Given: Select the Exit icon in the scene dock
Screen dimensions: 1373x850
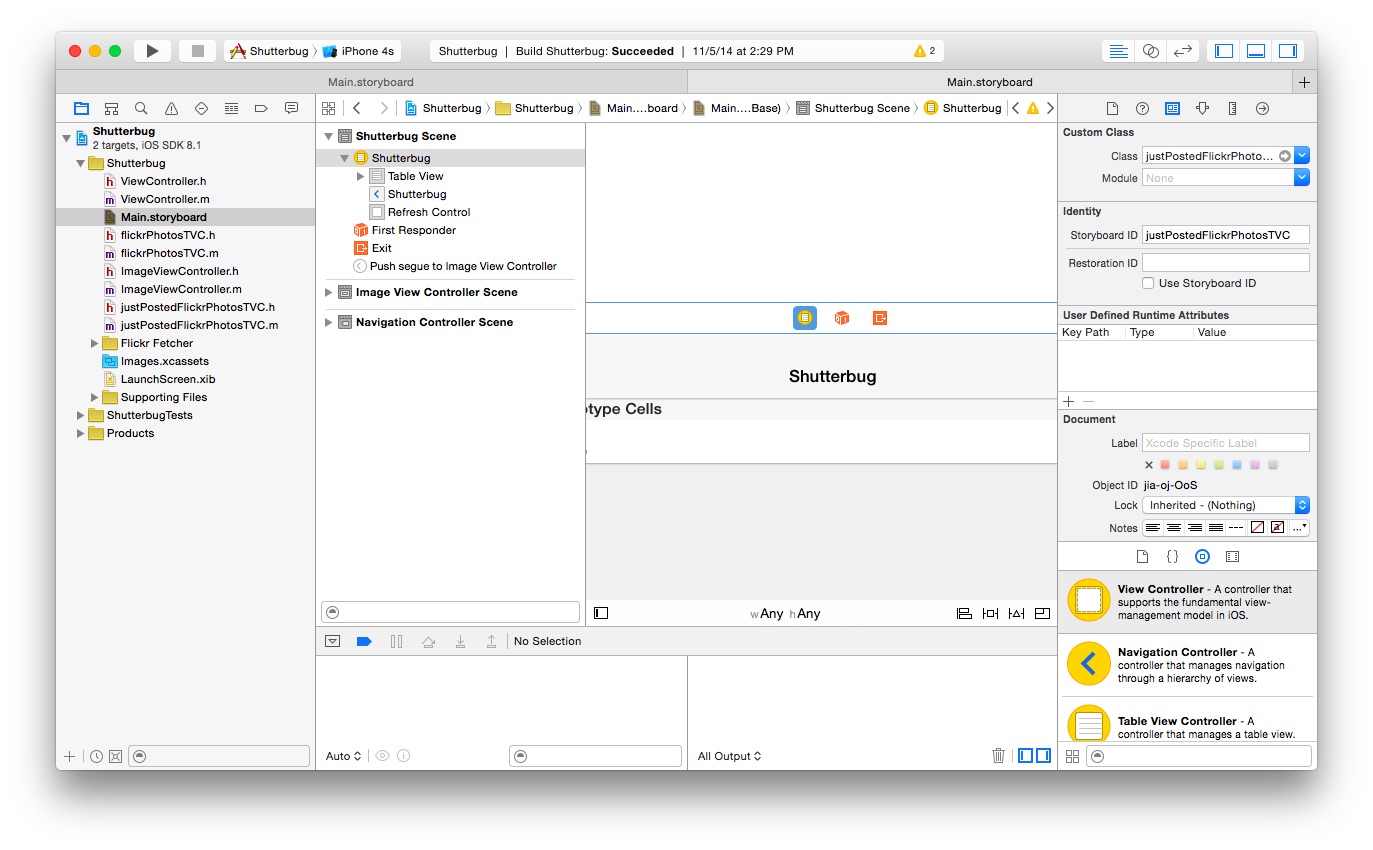Looking at the screenshot, I should pyautogui.click(x=880, y=318).
